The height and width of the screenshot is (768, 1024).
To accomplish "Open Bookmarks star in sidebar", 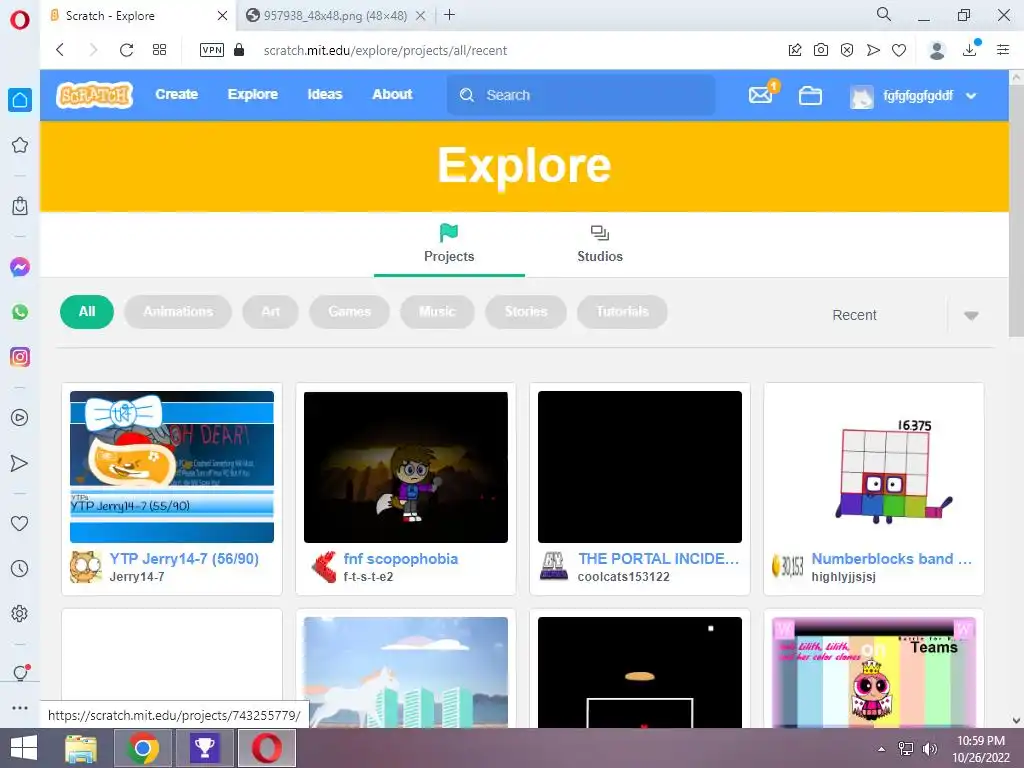I will [x=20, y=145].
